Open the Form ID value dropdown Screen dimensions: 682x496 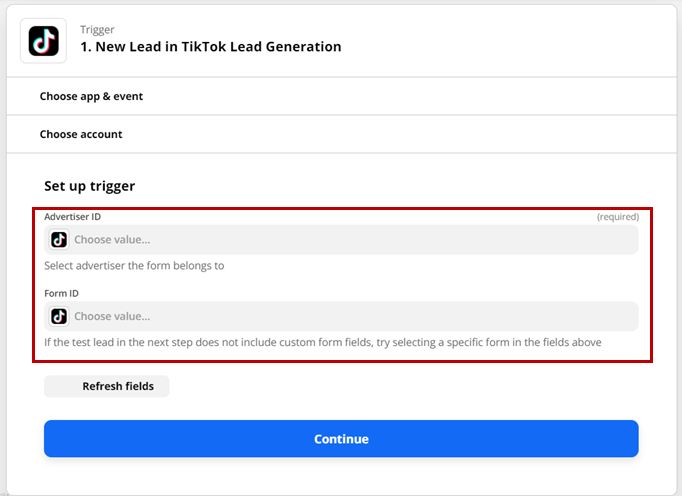341,316
